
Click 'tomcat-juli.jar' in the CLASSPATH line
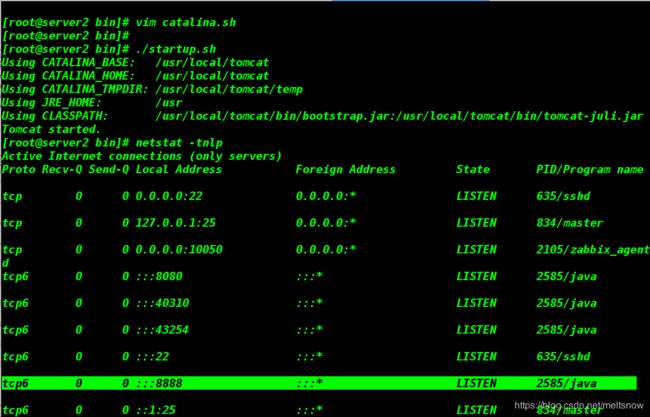click(593, 116)
